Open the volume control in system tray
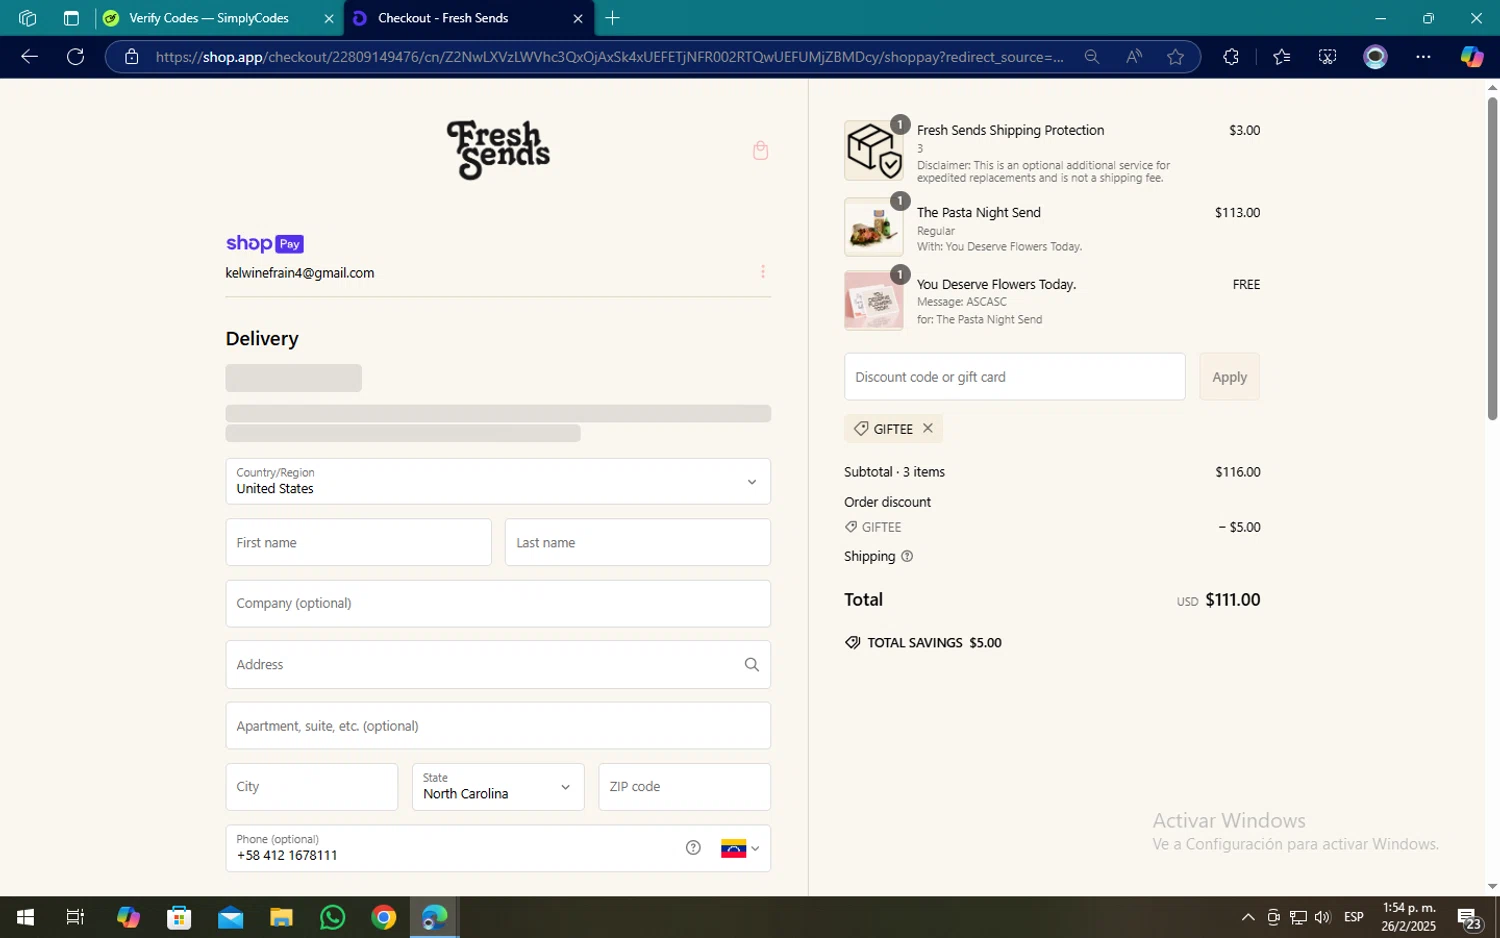 click(x=1323, y=917)
